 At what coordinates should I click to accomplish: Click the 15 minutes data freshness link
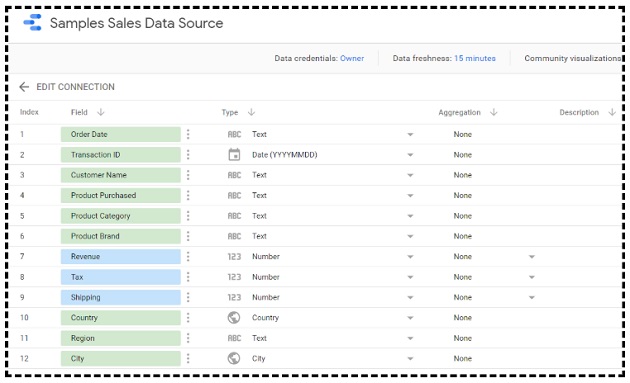coord(475,58)
